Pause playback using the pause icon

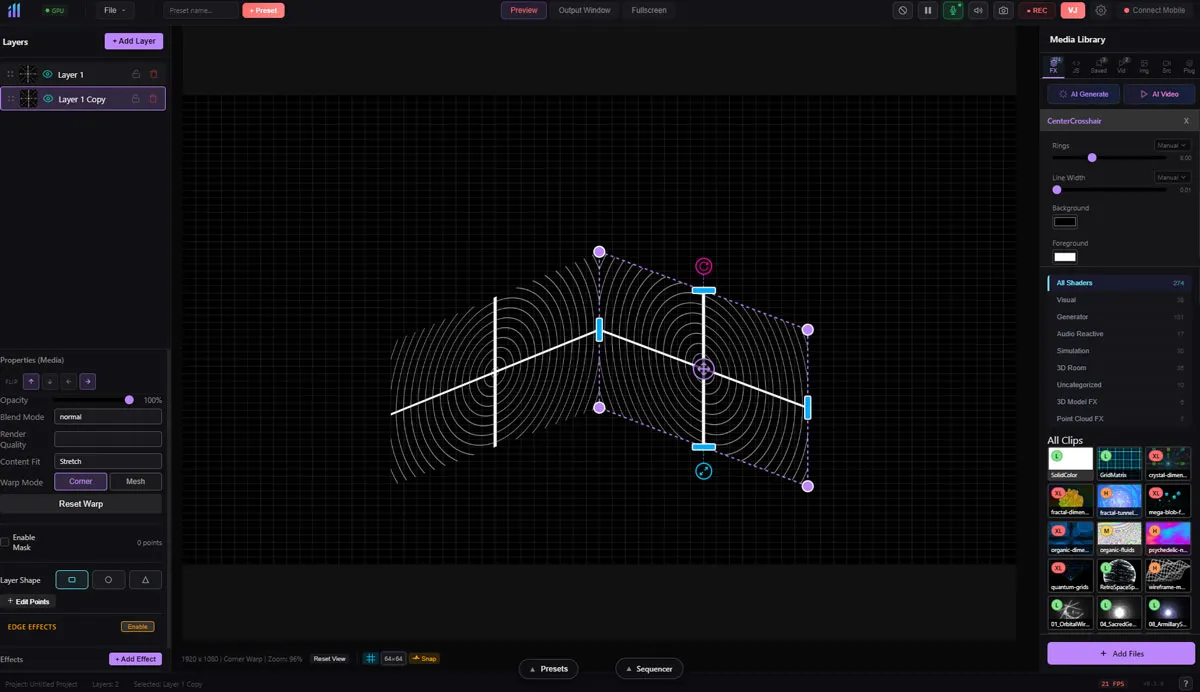point(928,10)
